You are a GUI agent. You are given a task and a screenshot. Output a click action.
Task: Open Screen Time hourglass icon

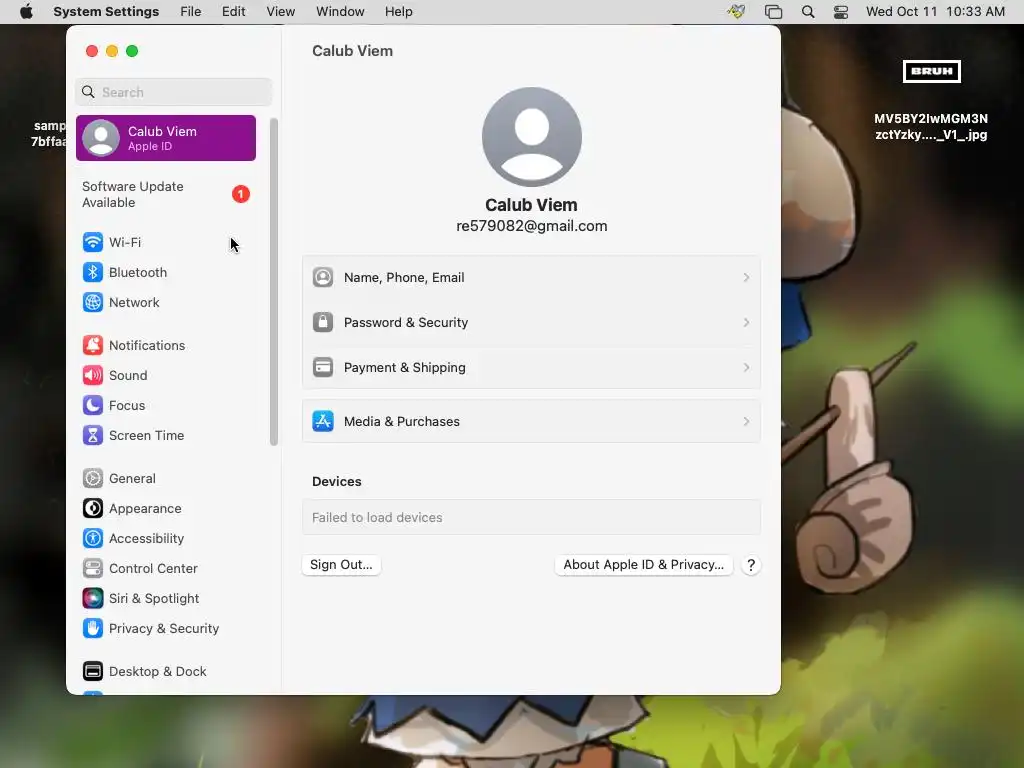point(93,436)
